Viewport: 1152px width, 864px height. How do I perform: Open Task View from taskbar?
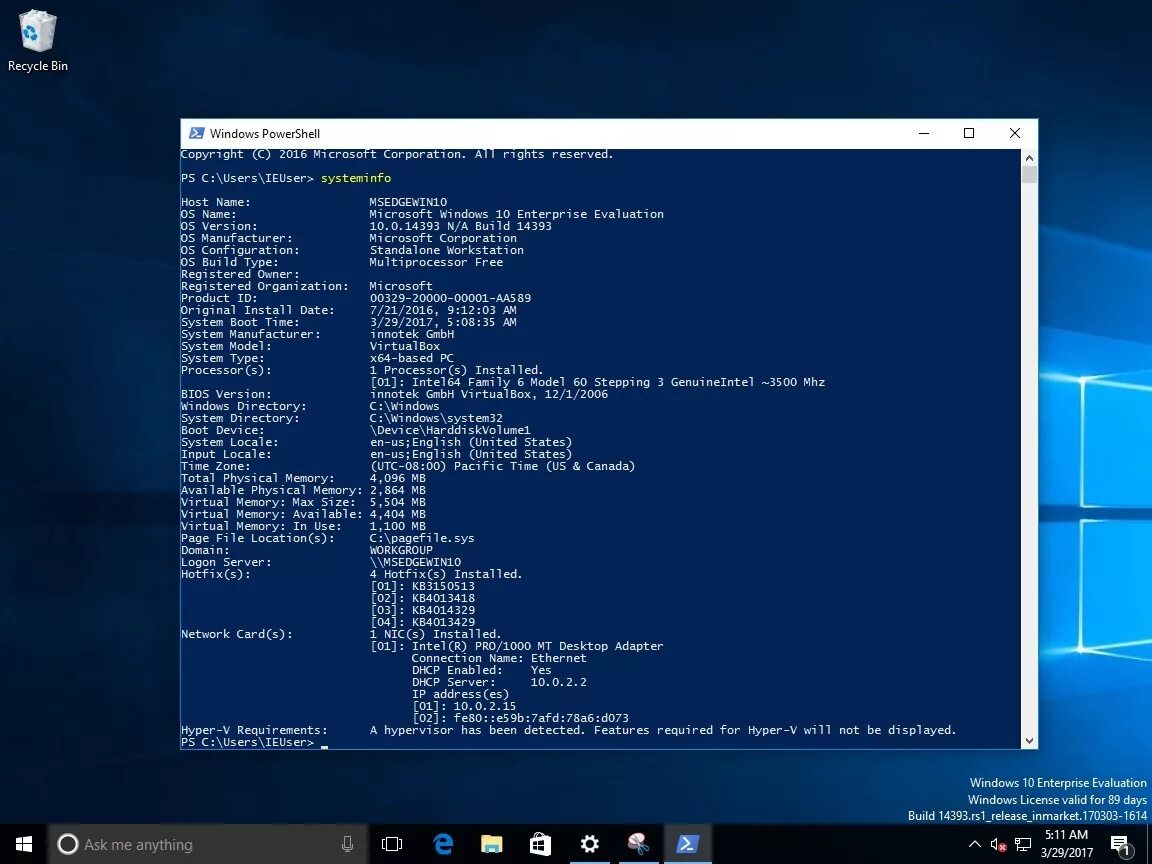(x=392, y=844)
